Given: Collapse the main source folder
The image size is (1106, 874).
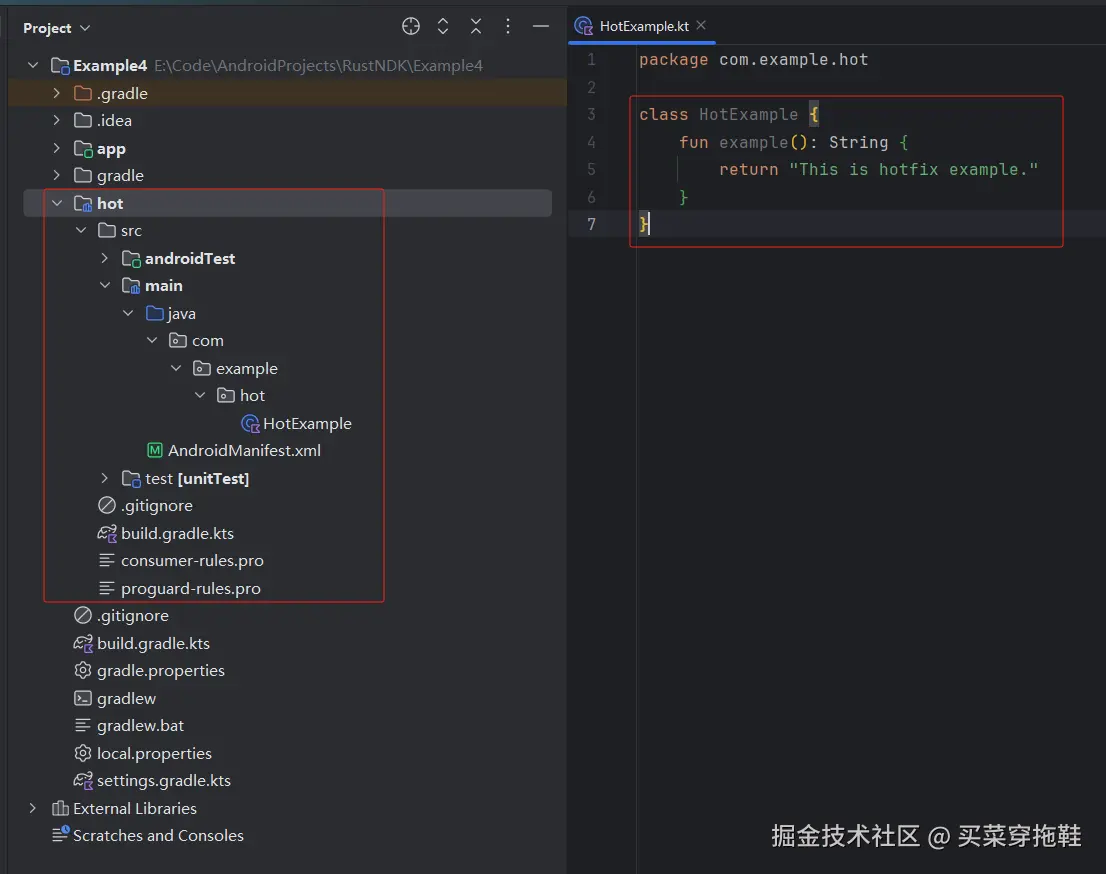Looking at the screenshot, I should (105, 285).
